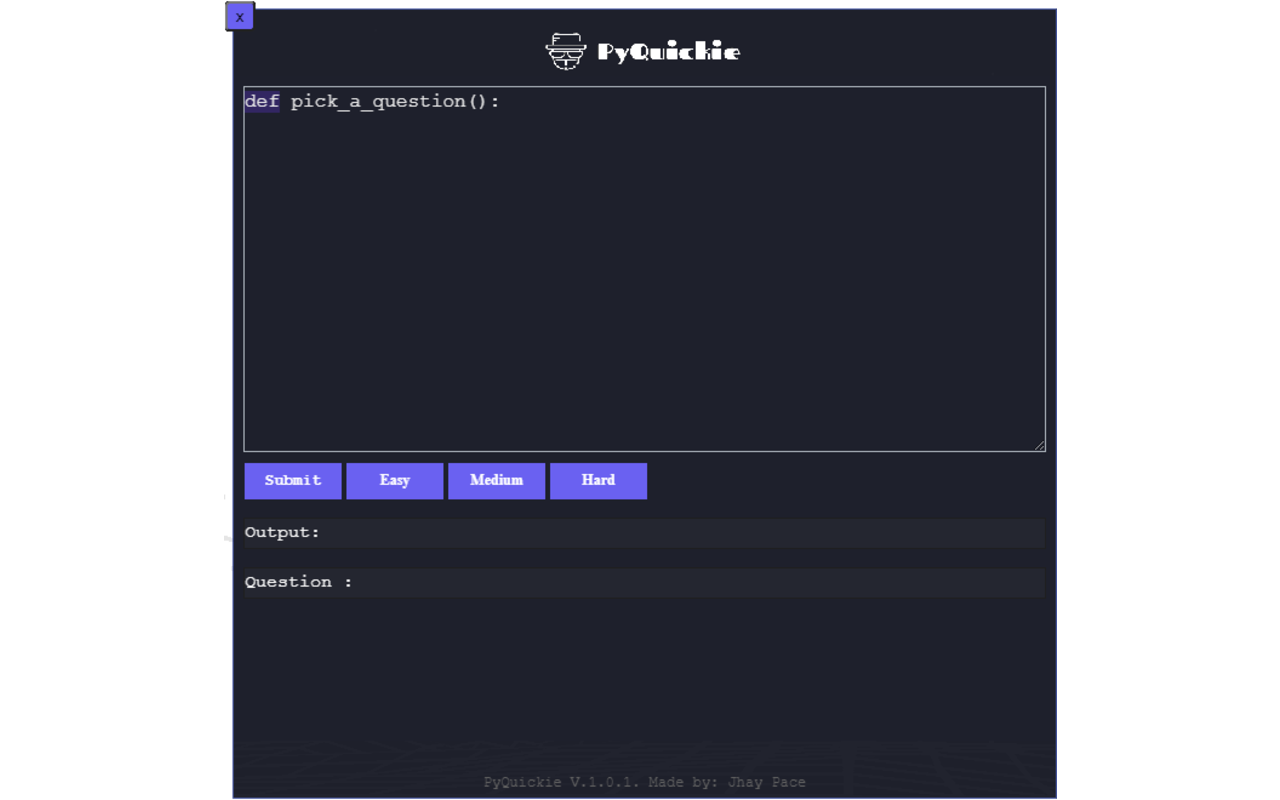Close the PyQuickie popup with X
The width and height of the screenshot is (1280, 800).
pyautogui.click(x=240, y=17)
